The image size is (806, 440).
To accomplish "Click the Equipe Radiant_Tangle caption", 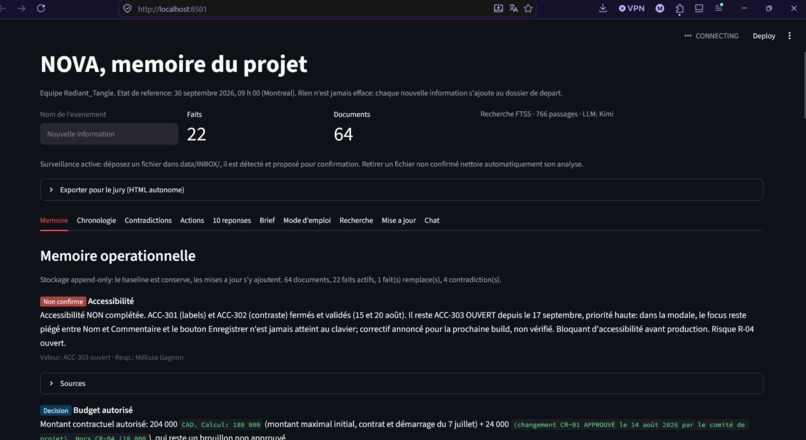I will click(x=301, y=93).
